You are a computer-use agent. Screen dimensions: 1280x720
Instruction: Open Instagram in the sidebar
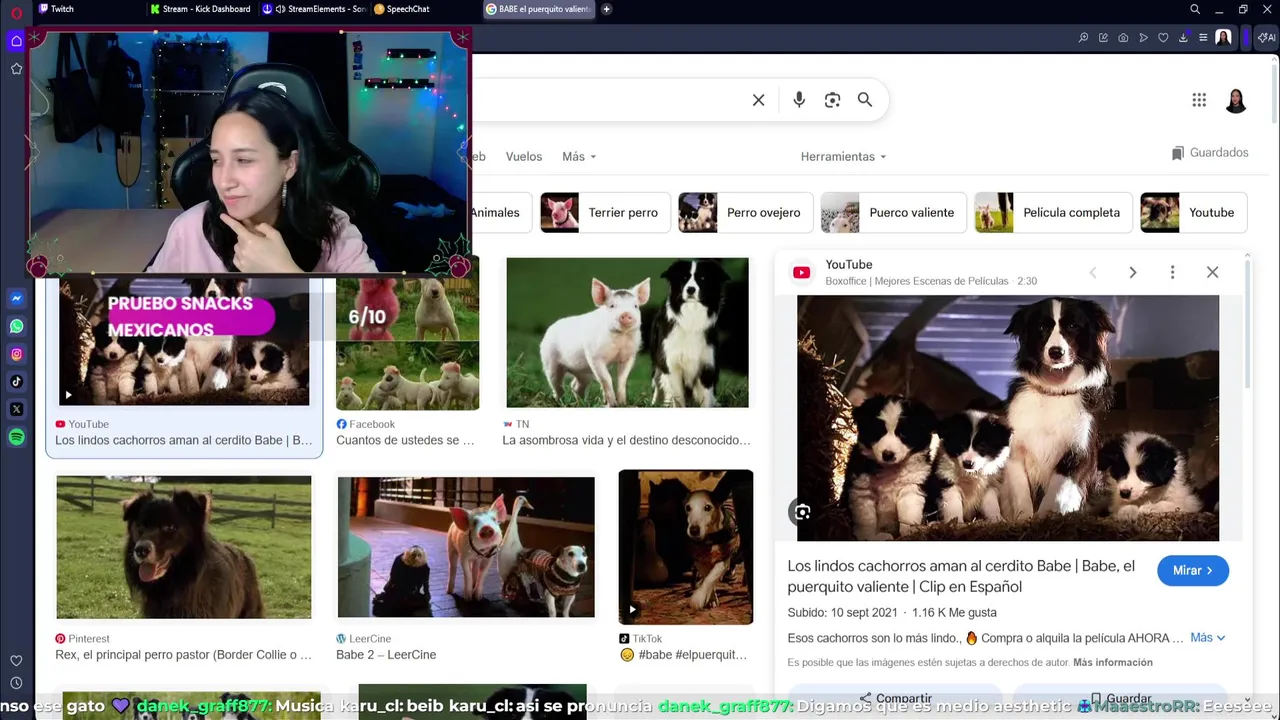click(16, 354)
